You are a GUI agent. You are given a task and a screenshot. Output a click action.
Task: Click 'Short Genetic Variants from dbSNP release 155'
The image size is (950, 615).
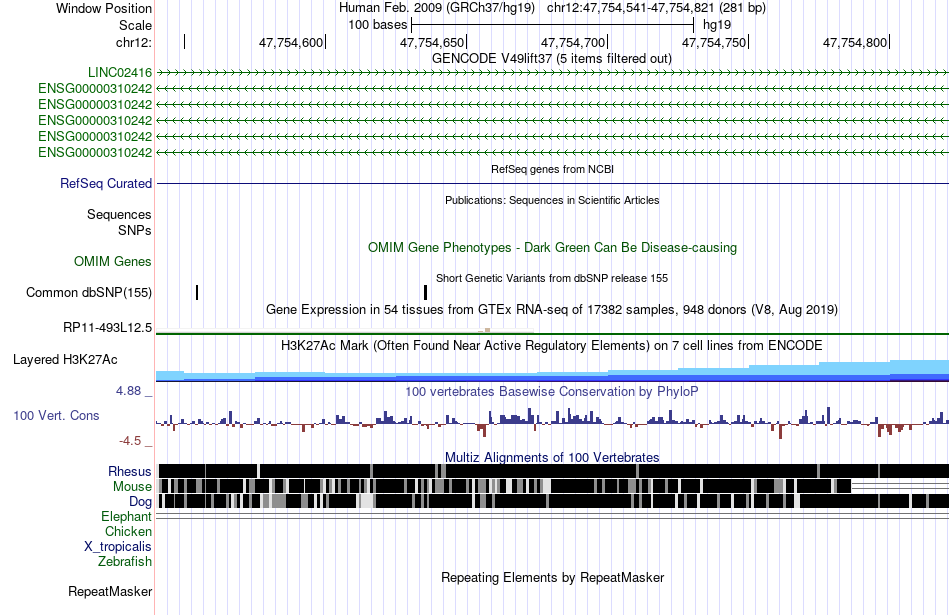[x=551, y=278]
